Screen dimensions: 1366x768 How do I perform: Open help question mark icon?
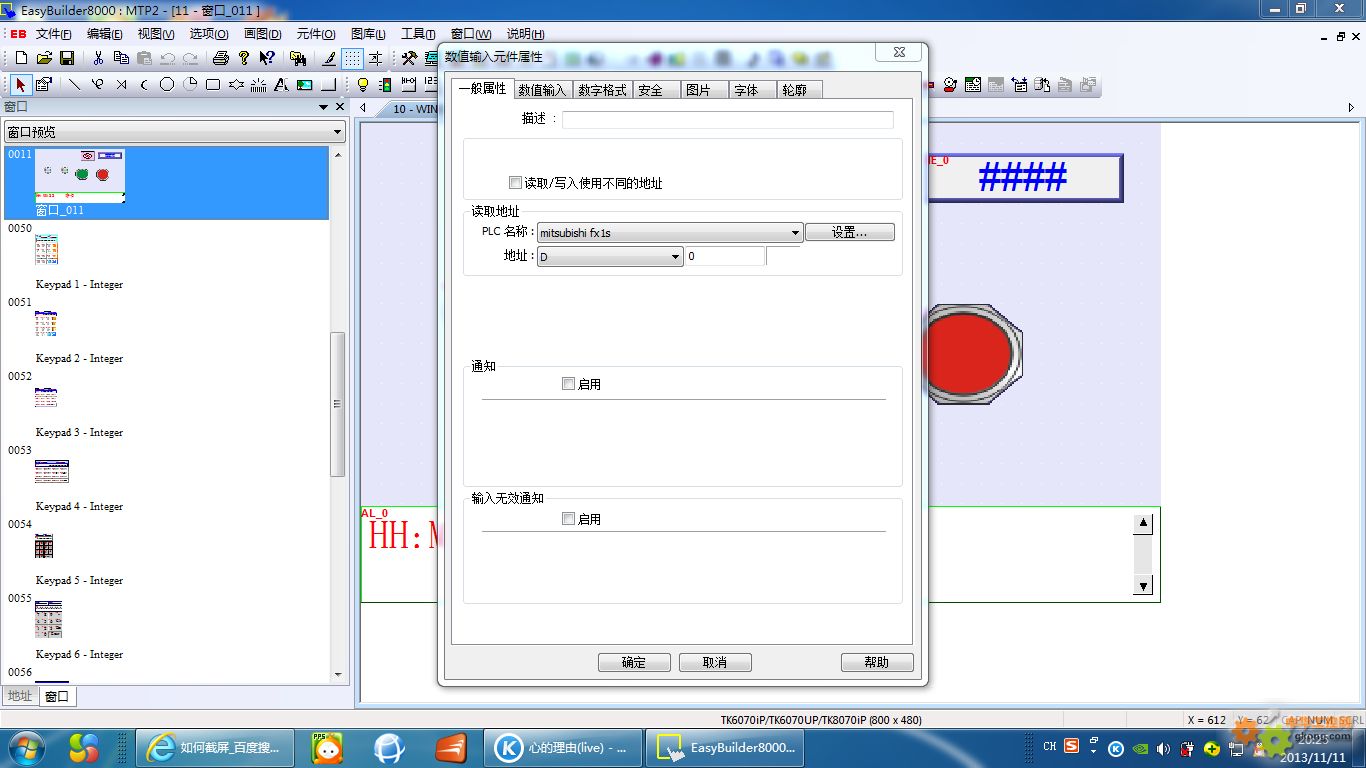tap(244, 59)
